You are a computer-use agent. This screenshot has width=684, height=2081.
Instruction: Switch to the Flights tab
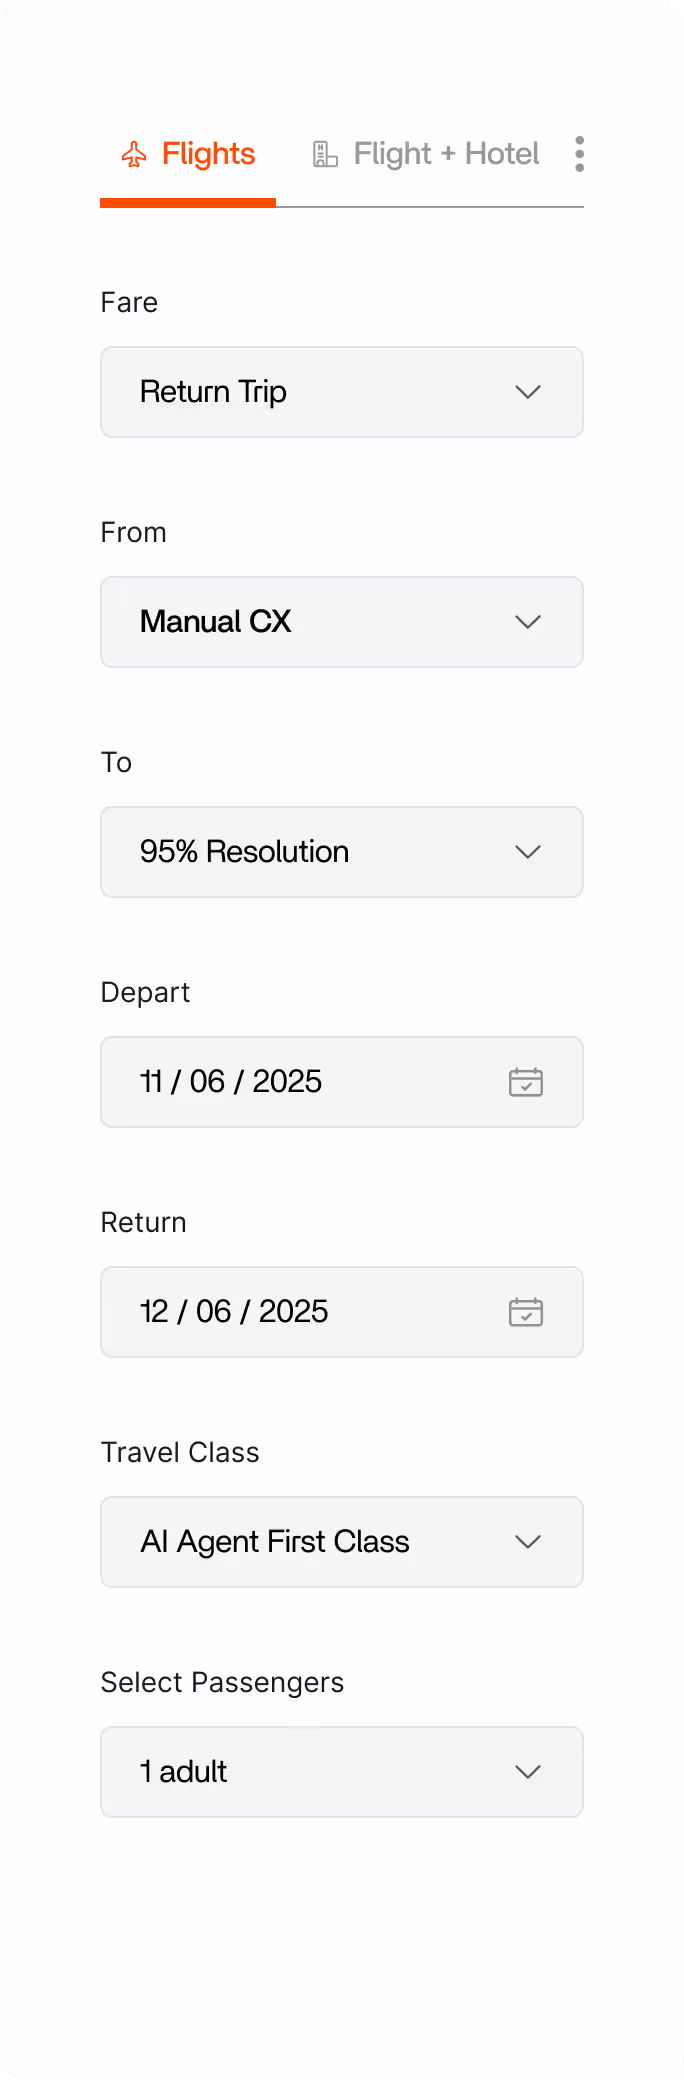pyautogui.click(x=188, y=155)
